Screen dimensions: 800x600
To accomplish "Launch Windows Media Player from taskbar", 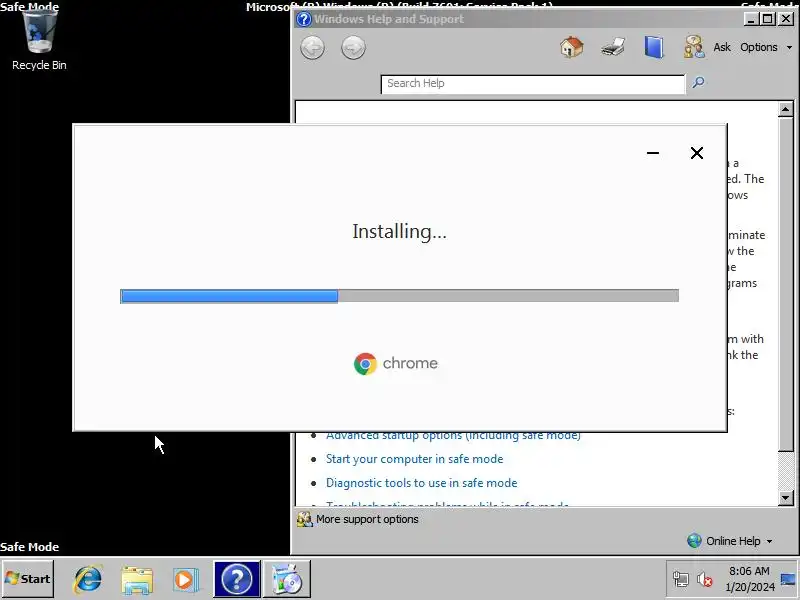I will click(185, 580).
